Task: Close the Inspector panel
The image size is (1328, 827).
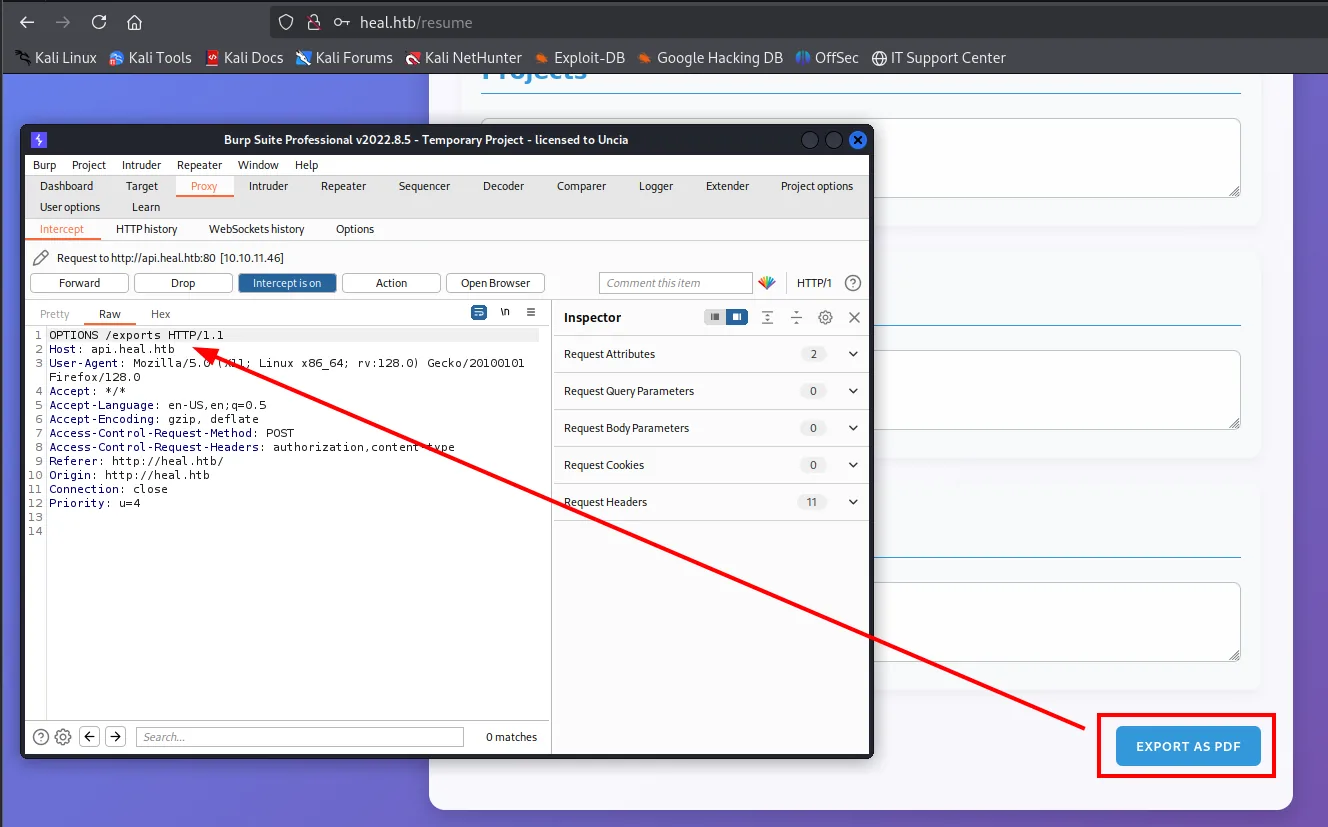Action: pos(854,317)
